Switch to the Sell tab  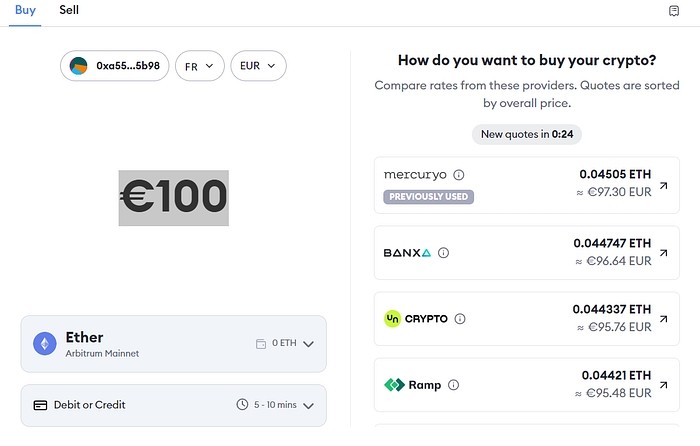point(69,10)
